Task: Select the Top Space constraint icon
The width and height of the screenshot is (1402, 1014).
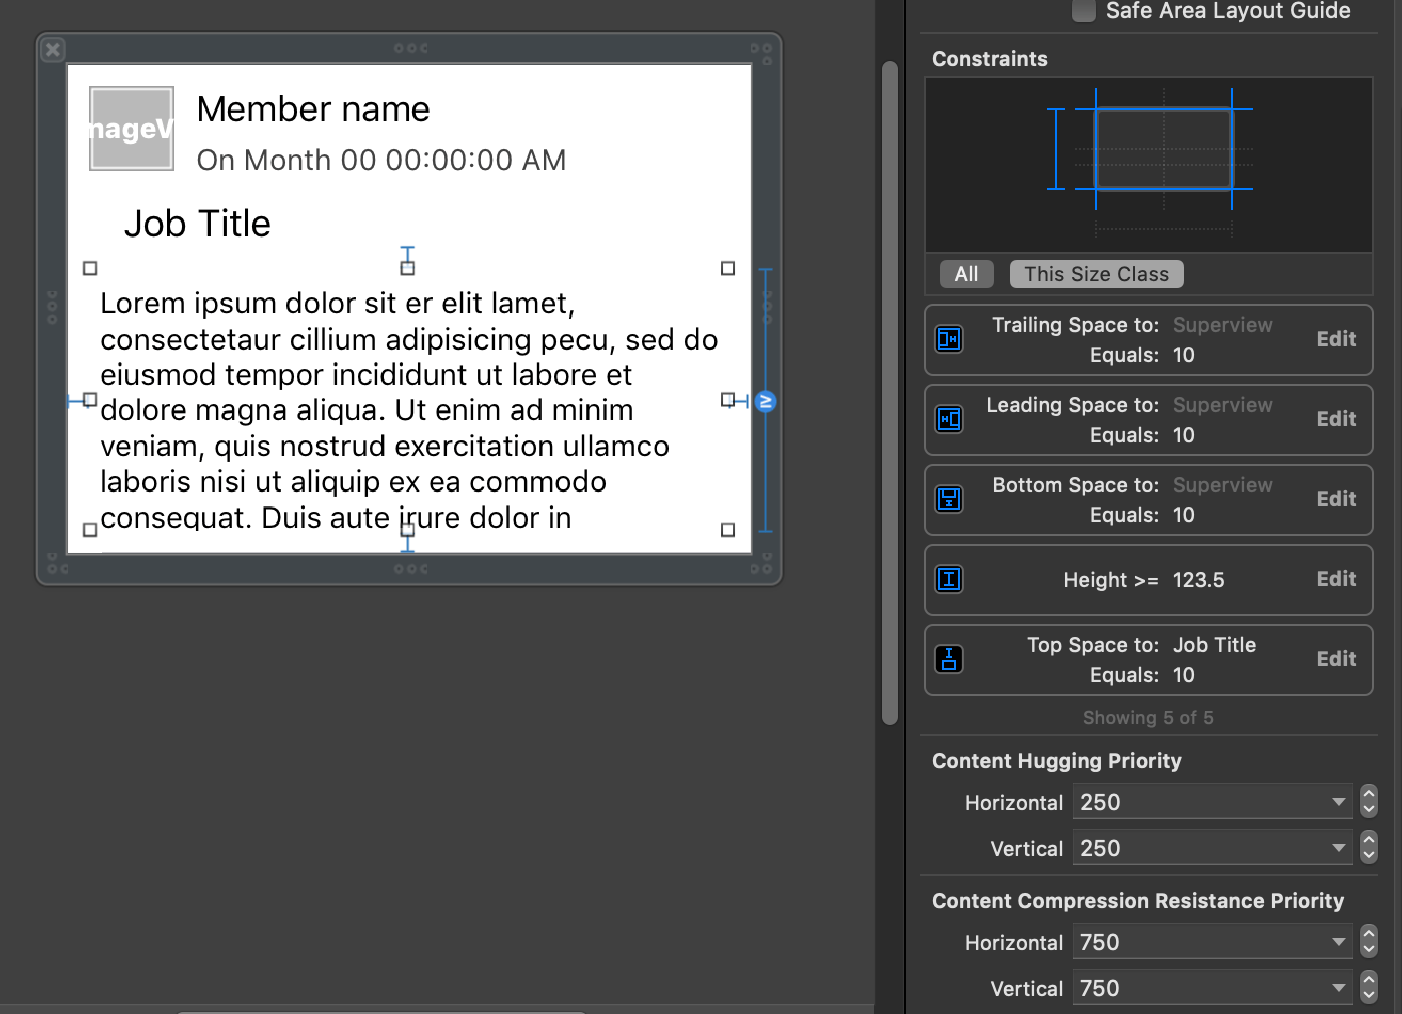Action: coord(948,659)
